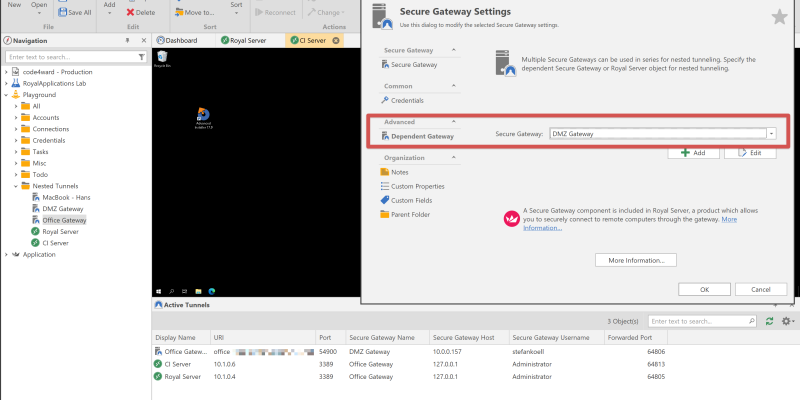The height and width of the screenshot is (400, 800).
Task: Pin the Navigation panel with the pin icon
Action: (127, 41)
